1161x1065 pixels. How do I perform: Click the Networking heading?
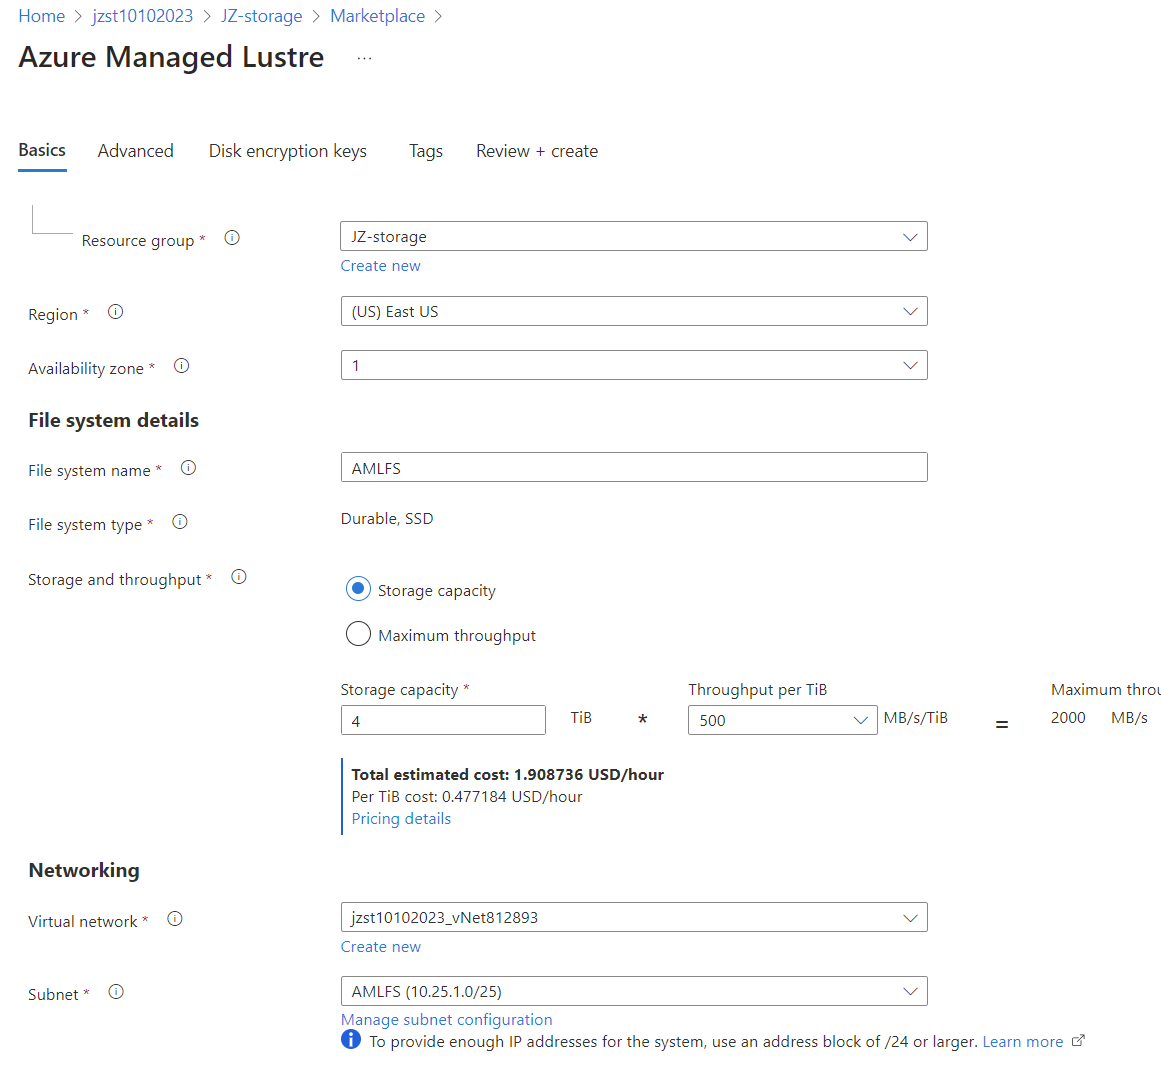tap(84, 869)
